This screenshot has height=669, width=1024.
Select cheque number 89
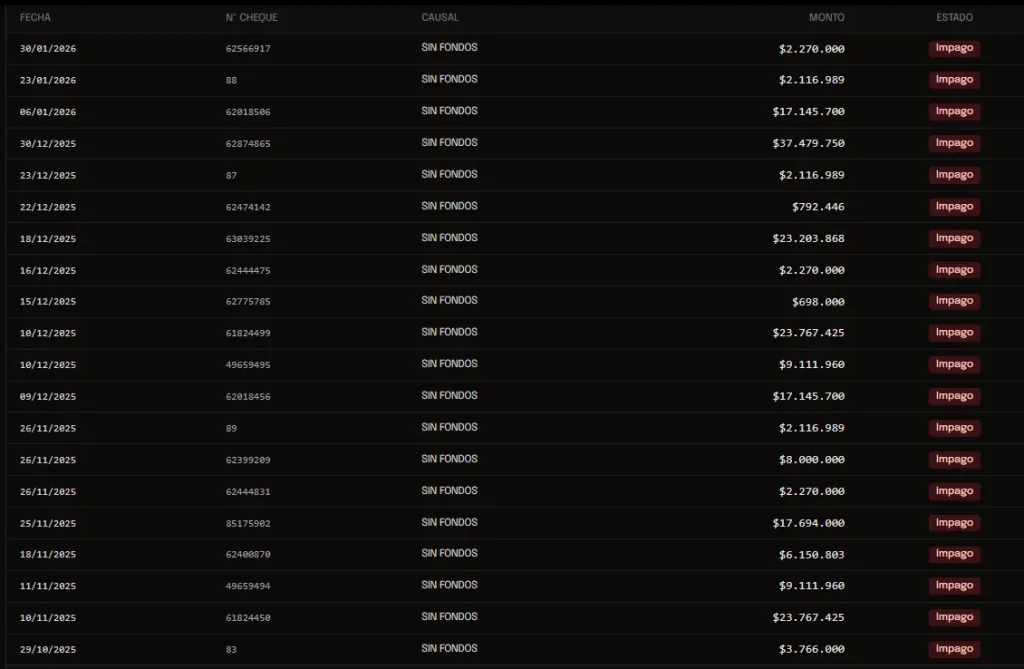tap(231, 429)
